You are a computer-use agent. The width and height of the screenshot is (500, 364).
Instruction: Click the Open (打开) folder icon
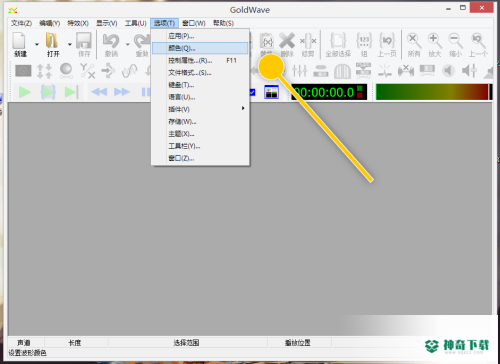(x=52, y=44)
